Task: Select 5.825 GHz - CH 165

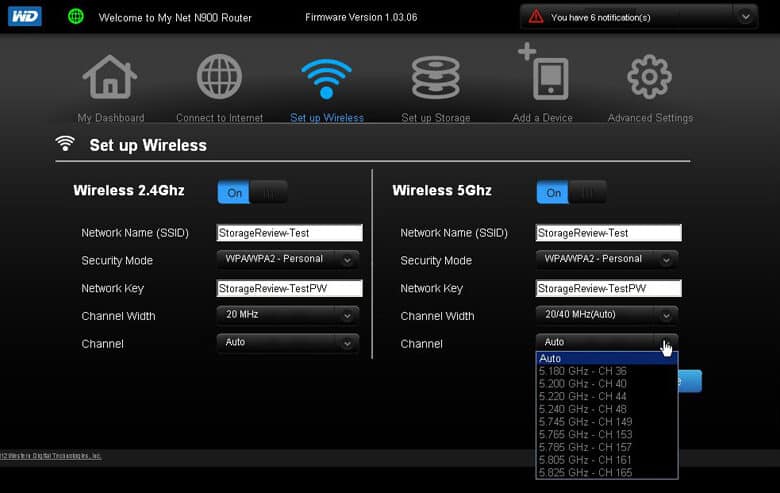Action: click(x=607, y=473)
